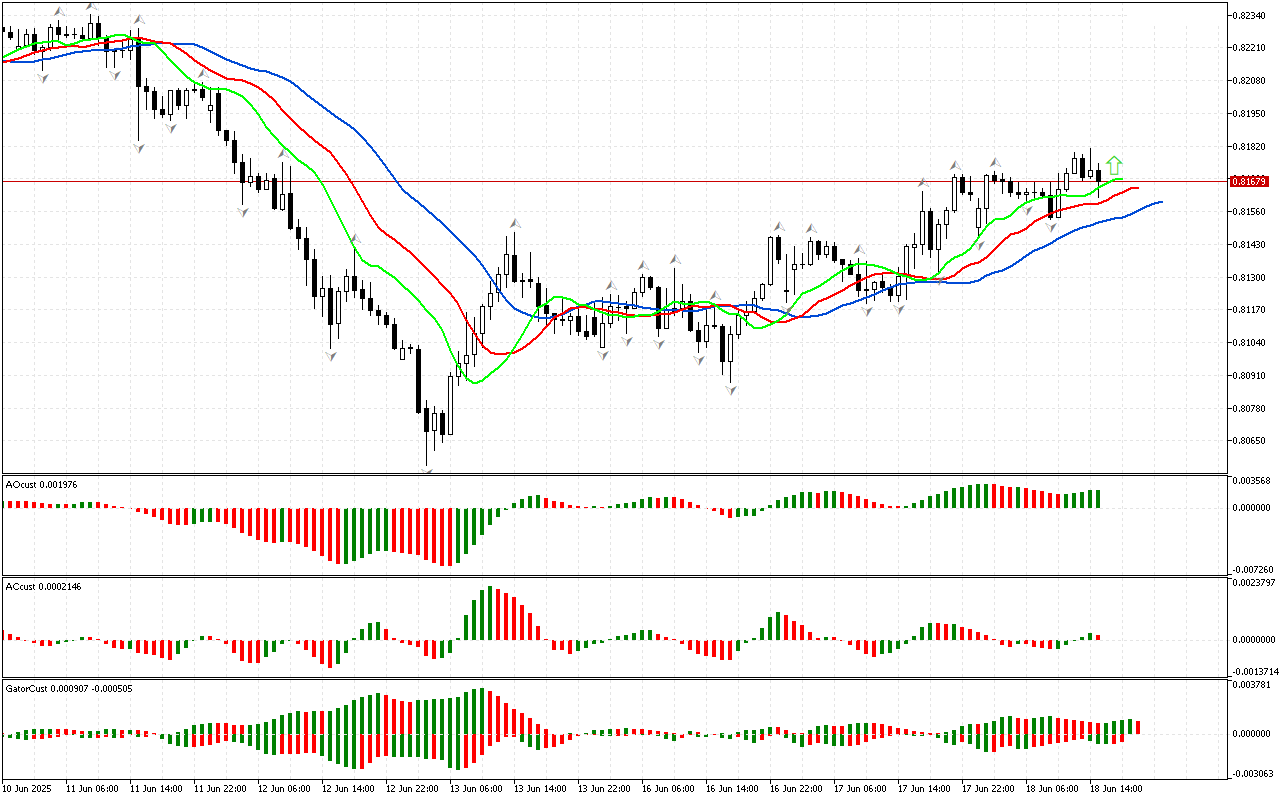
Task: Click the green up-arrow buy signal
Action: (1114, 166)
